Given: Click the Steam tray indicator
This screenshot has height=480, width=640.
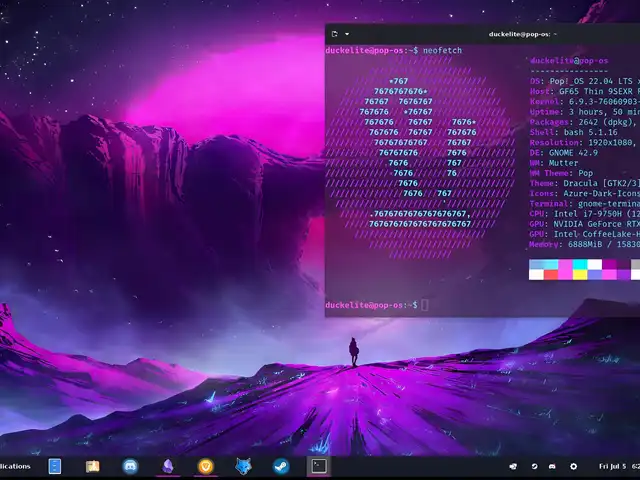Looking at the screenshot, I should 553,466.
